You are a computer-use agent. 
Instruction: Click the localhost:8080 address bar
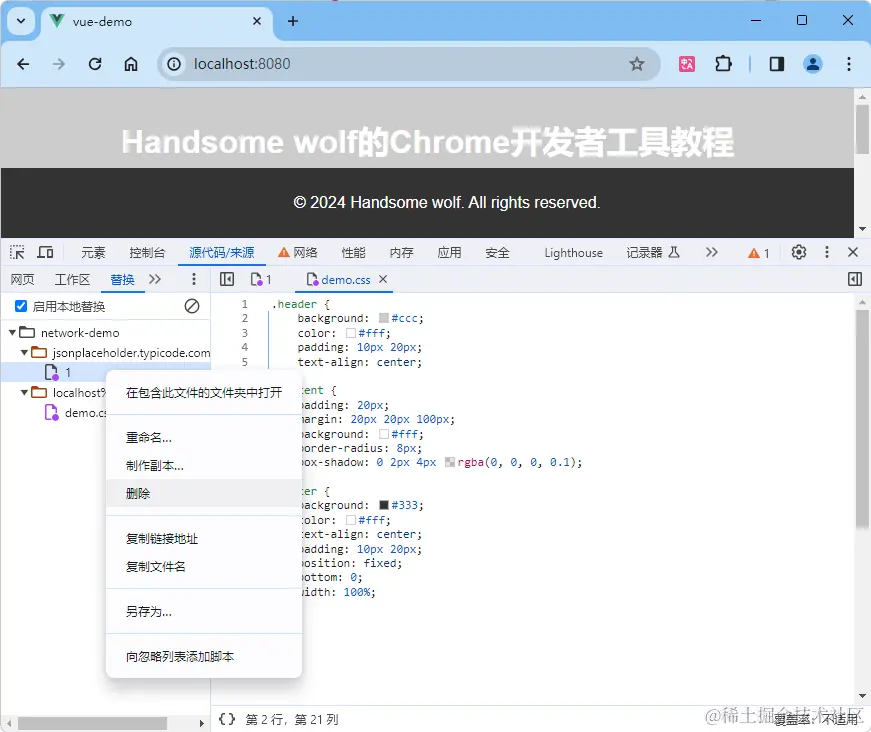pyautogui.click(x=409, y=64)
